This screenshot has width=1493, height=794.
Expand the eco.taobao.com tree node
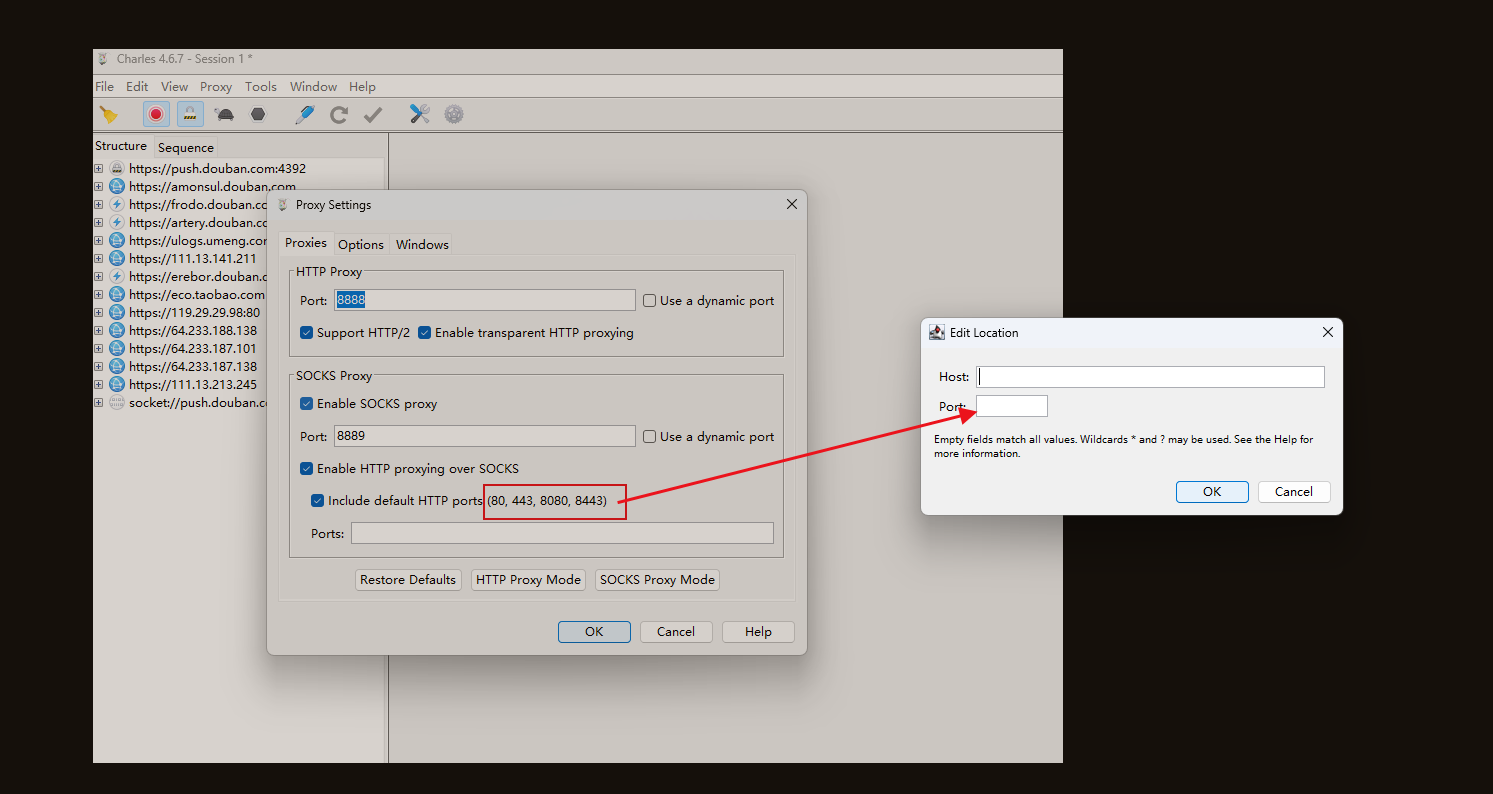click(x=99, y=295)
